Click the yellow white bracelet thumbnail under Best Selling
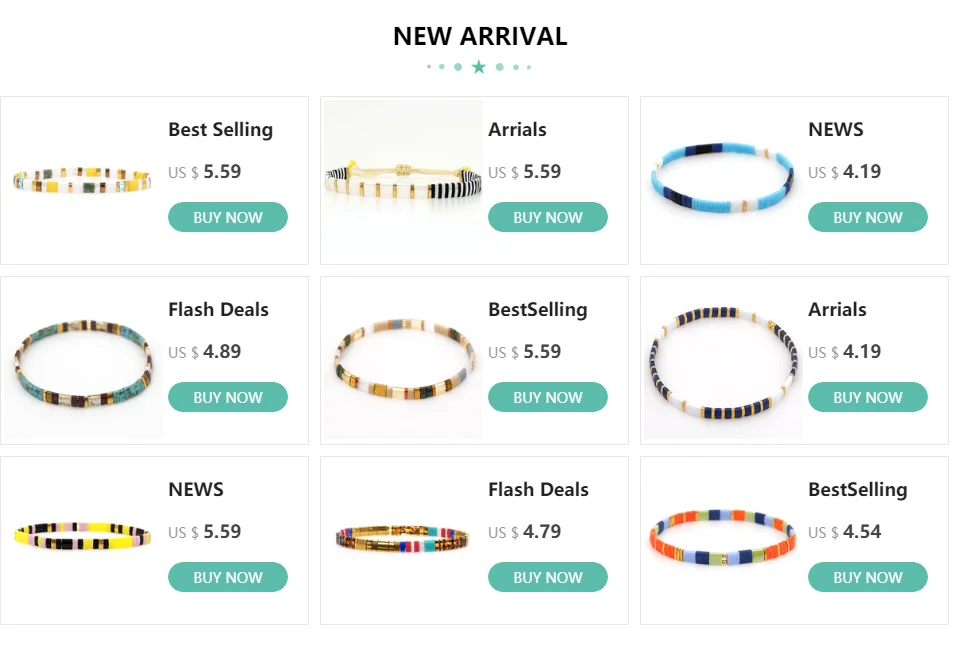The width and height of the screenshot is (958, 661). [x=82, y=180]
